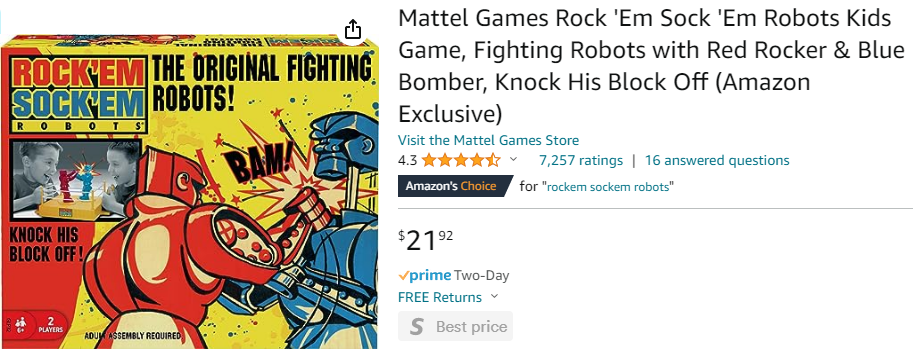Expand the FREE Returns chevron
Image resolution: width=921 pixels, height=360 pixels.
coord(494,297)
